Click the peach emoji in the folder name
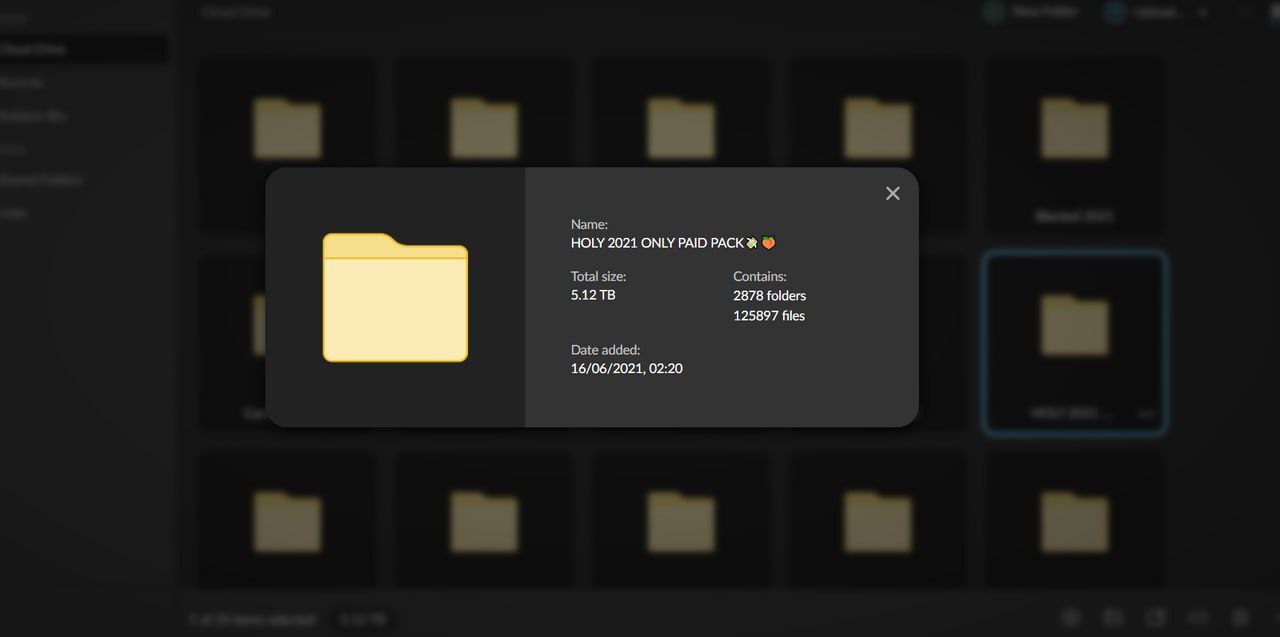This screenshot has width=1280, height=637. point(769,243)
